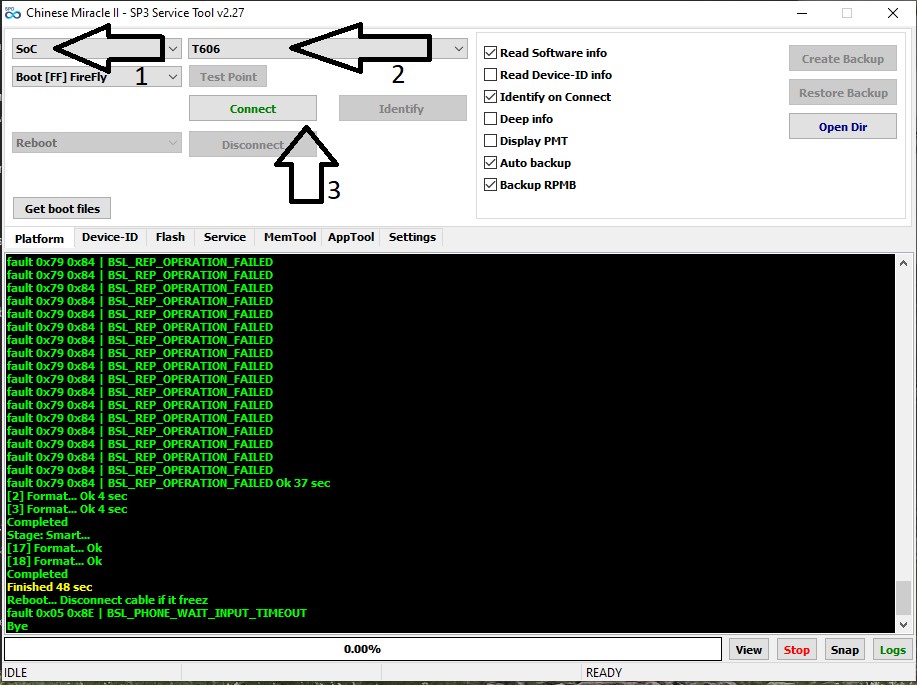Click the "Bye" log line

(x=18, y=626)
